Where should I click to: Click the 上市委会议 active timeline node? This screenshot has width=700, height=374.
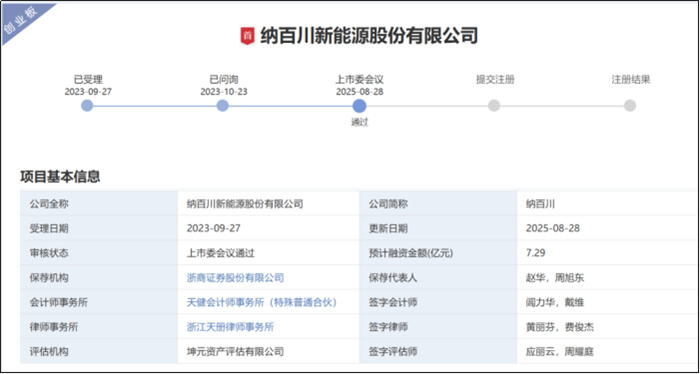pos(359,106)
